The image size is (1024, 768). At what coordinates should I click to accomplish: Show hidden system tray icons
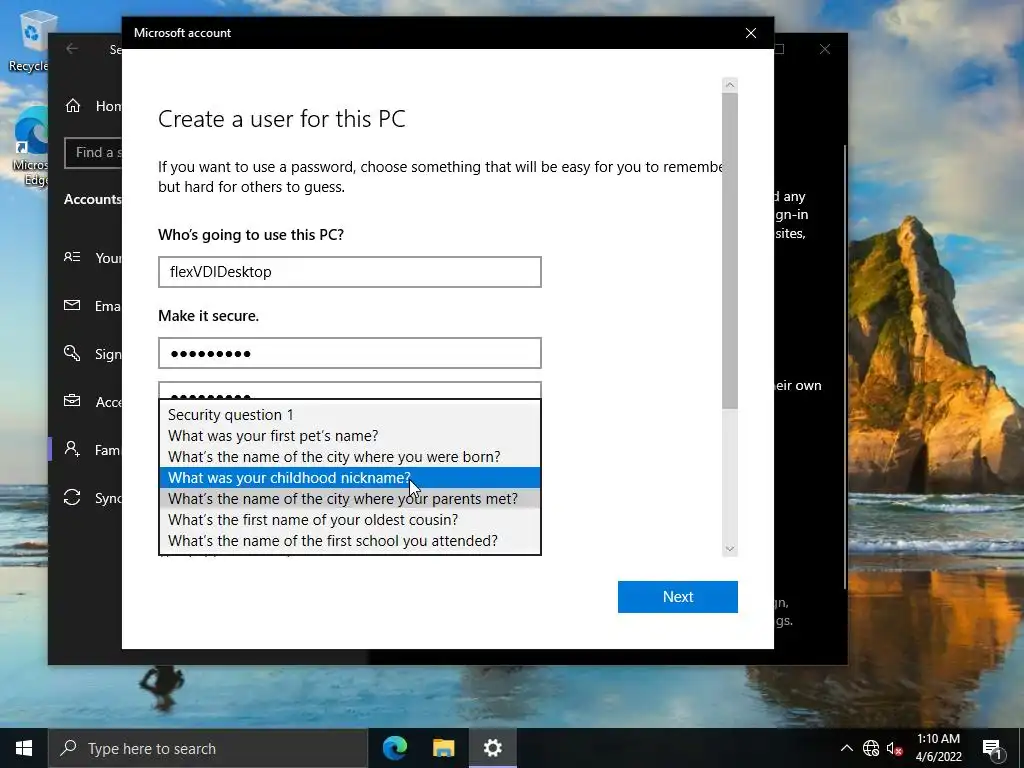[x=846, y=748]
